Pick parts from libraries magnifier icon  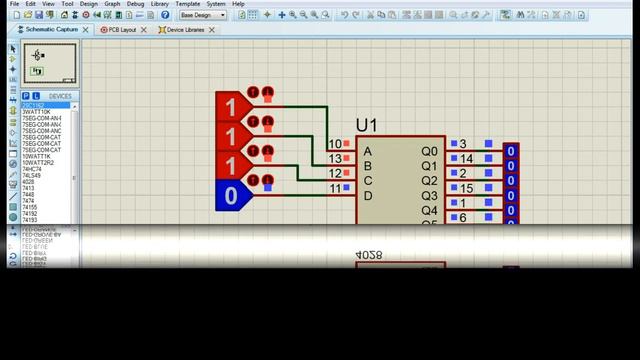(453, 15)
